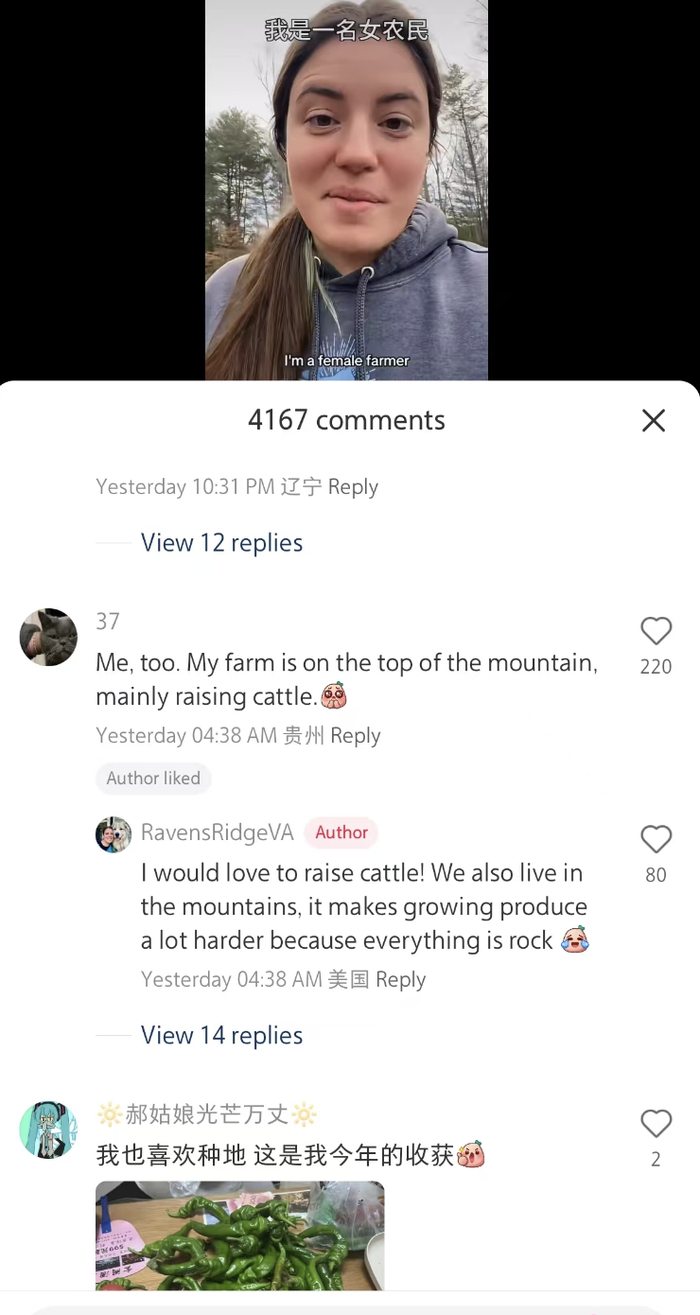Click the pink Author tag
Image resolution: width=700 pixels, height=1315 pixels.
[341, 833]
